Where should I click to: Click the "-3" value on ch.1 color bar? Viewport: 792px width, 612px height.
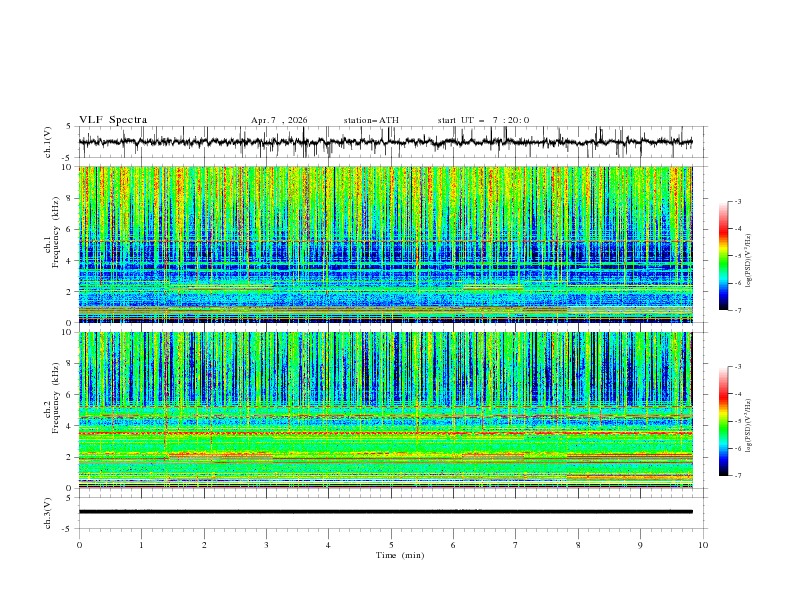coord(737,201)
